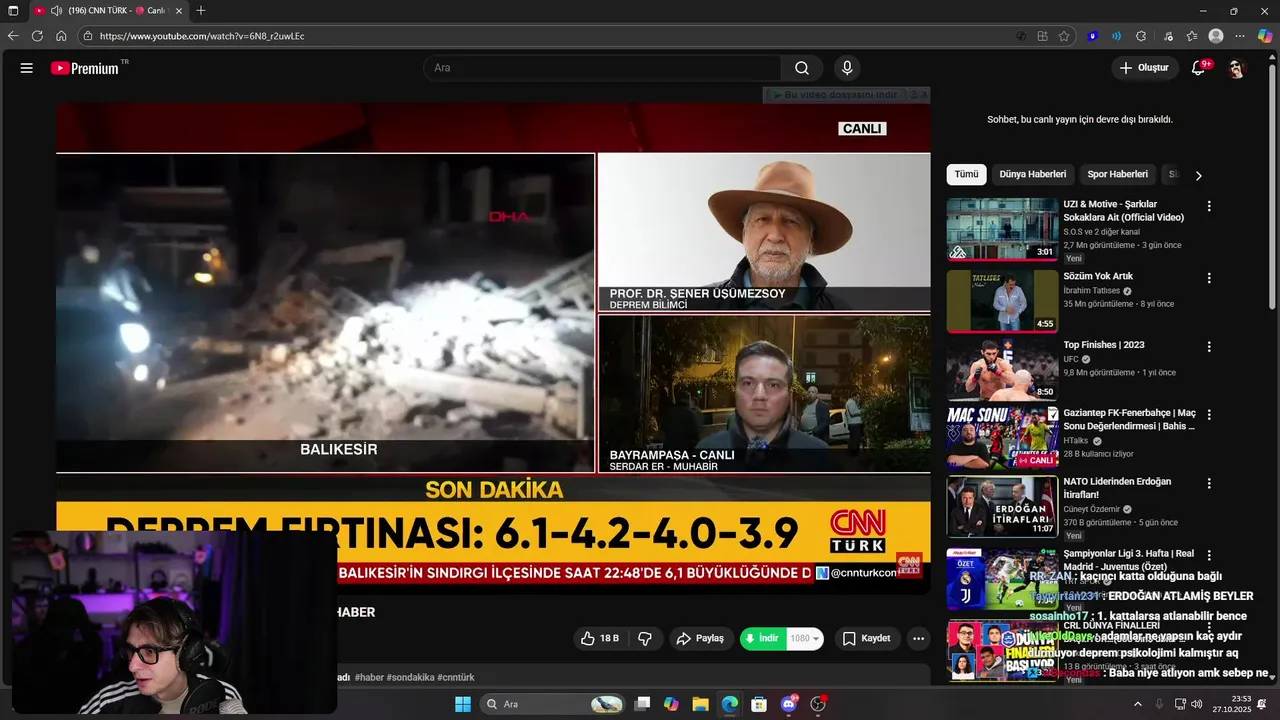Open options for Şampiyonlar Ligi Real Madrid video

(1209, 555)
